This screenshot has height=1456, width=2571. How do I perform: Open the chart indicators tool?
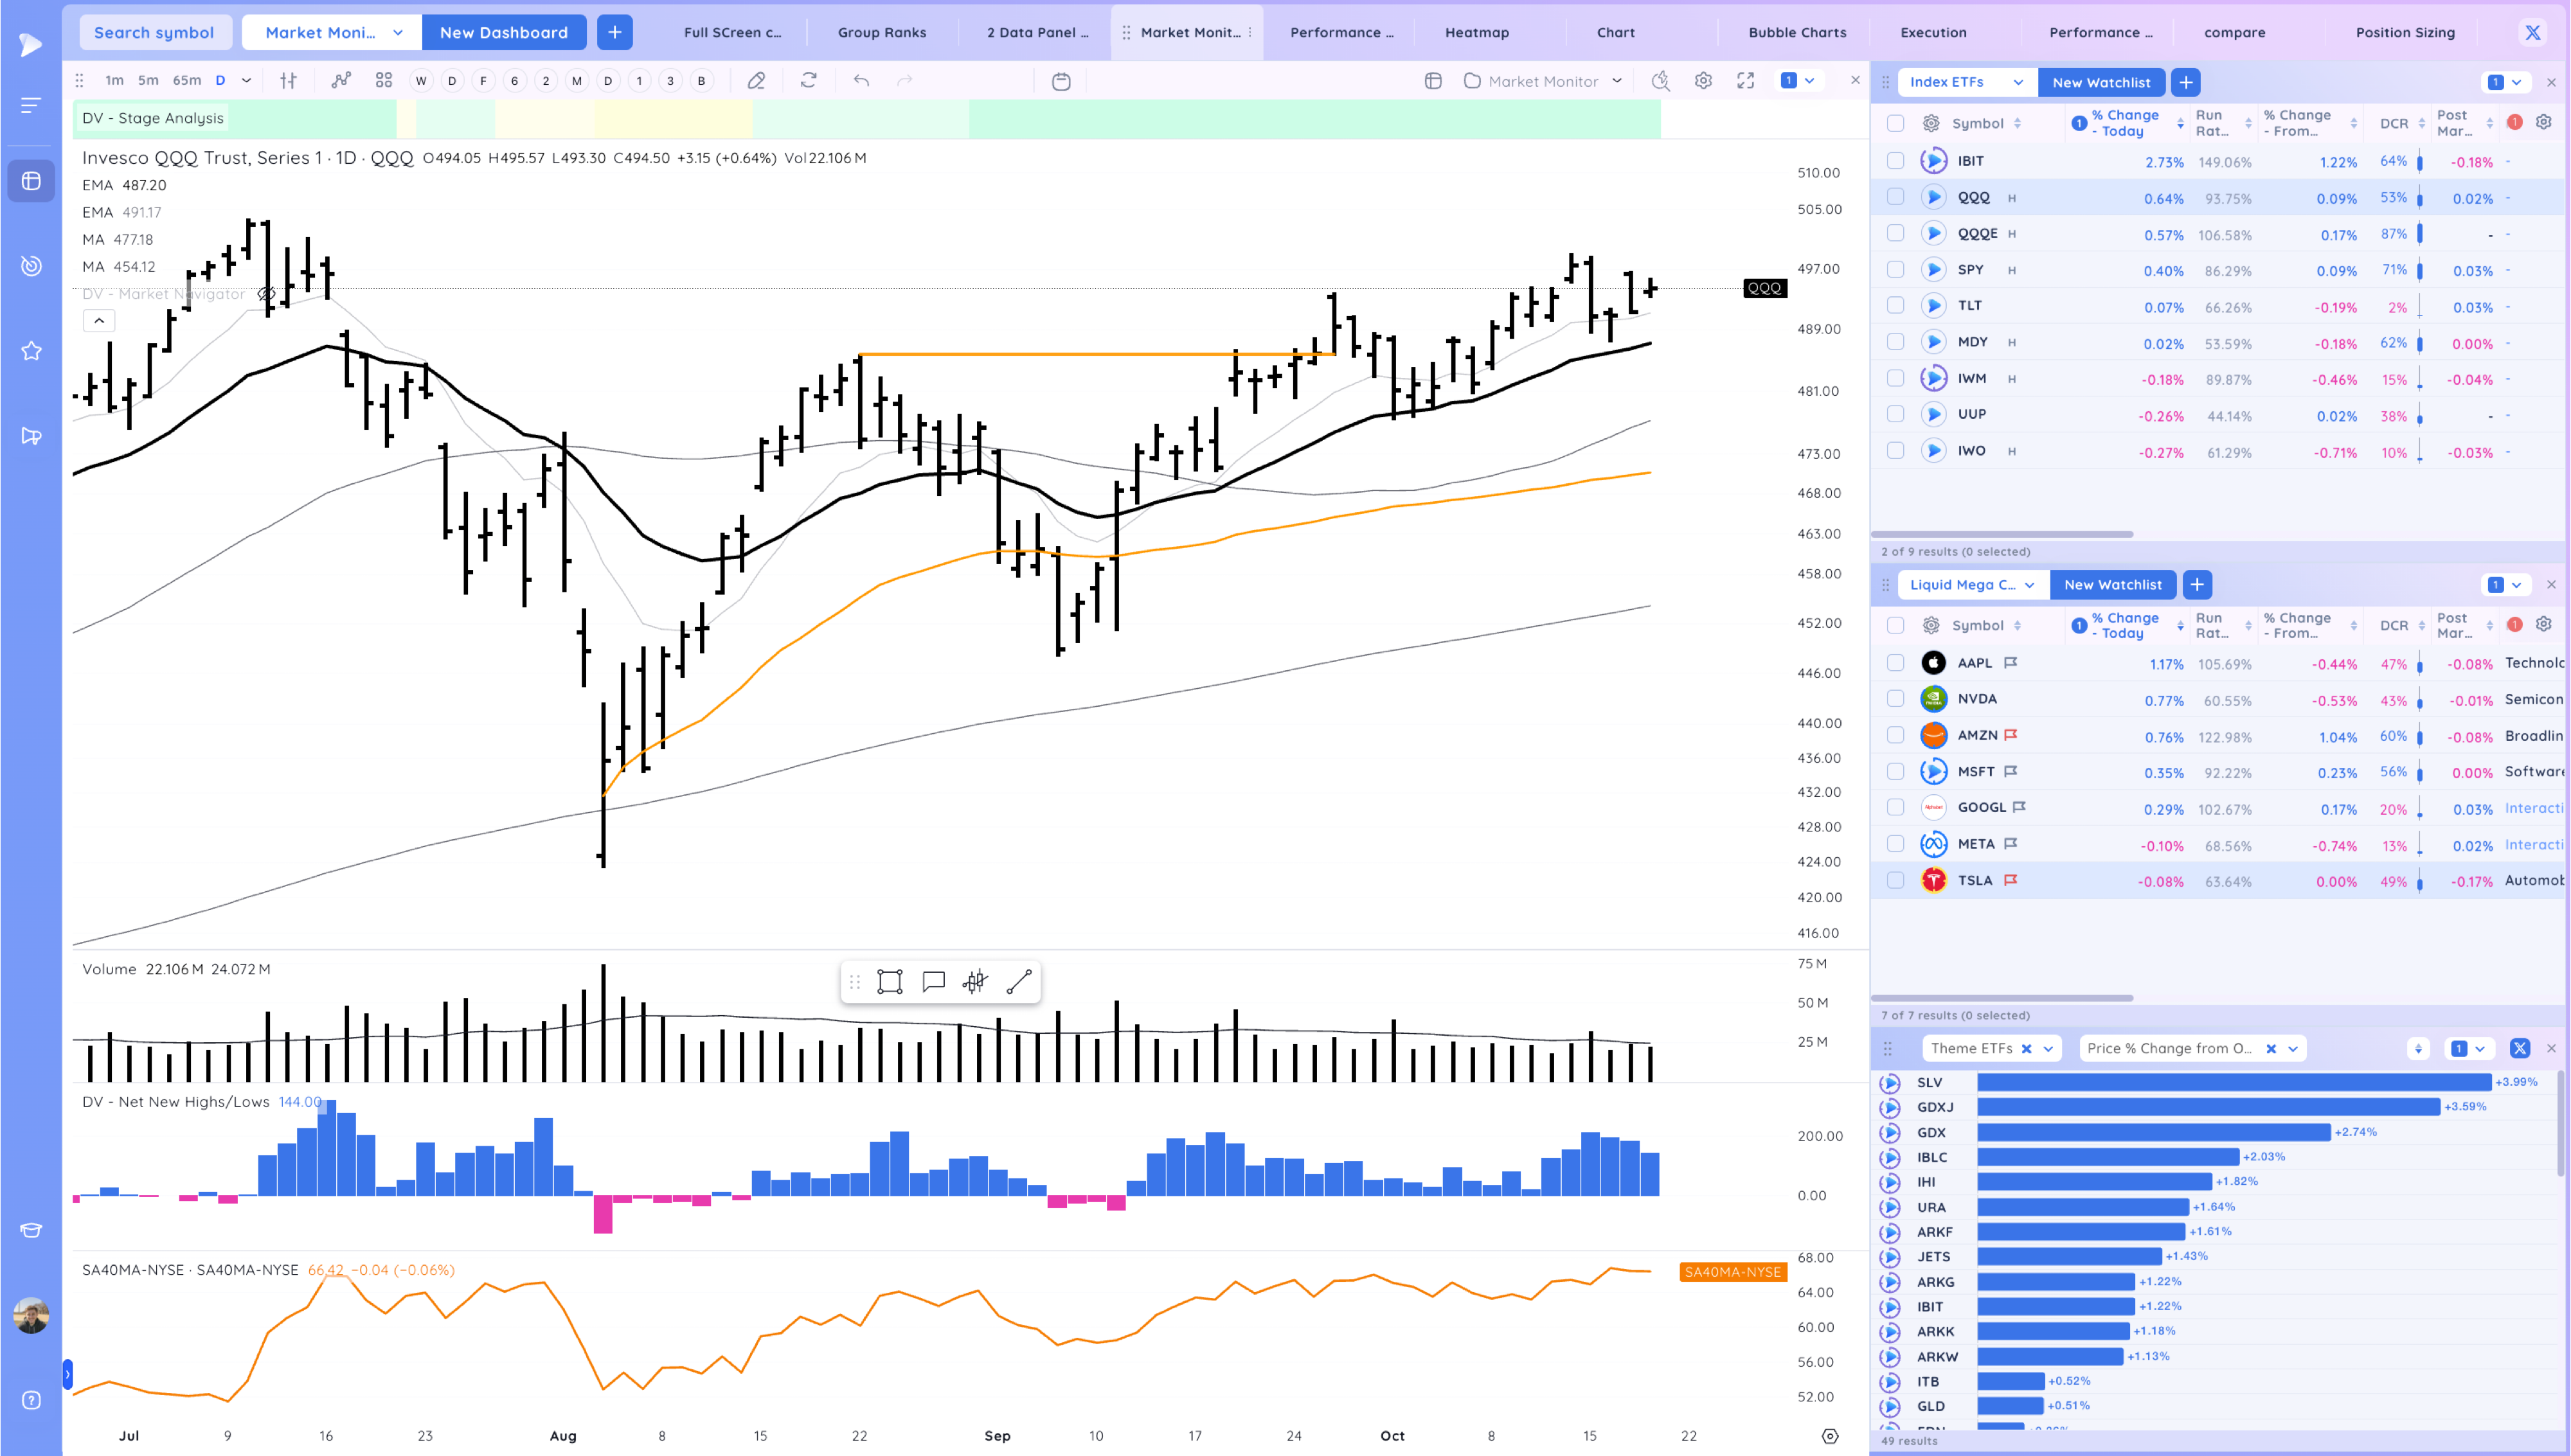(341, 81)
